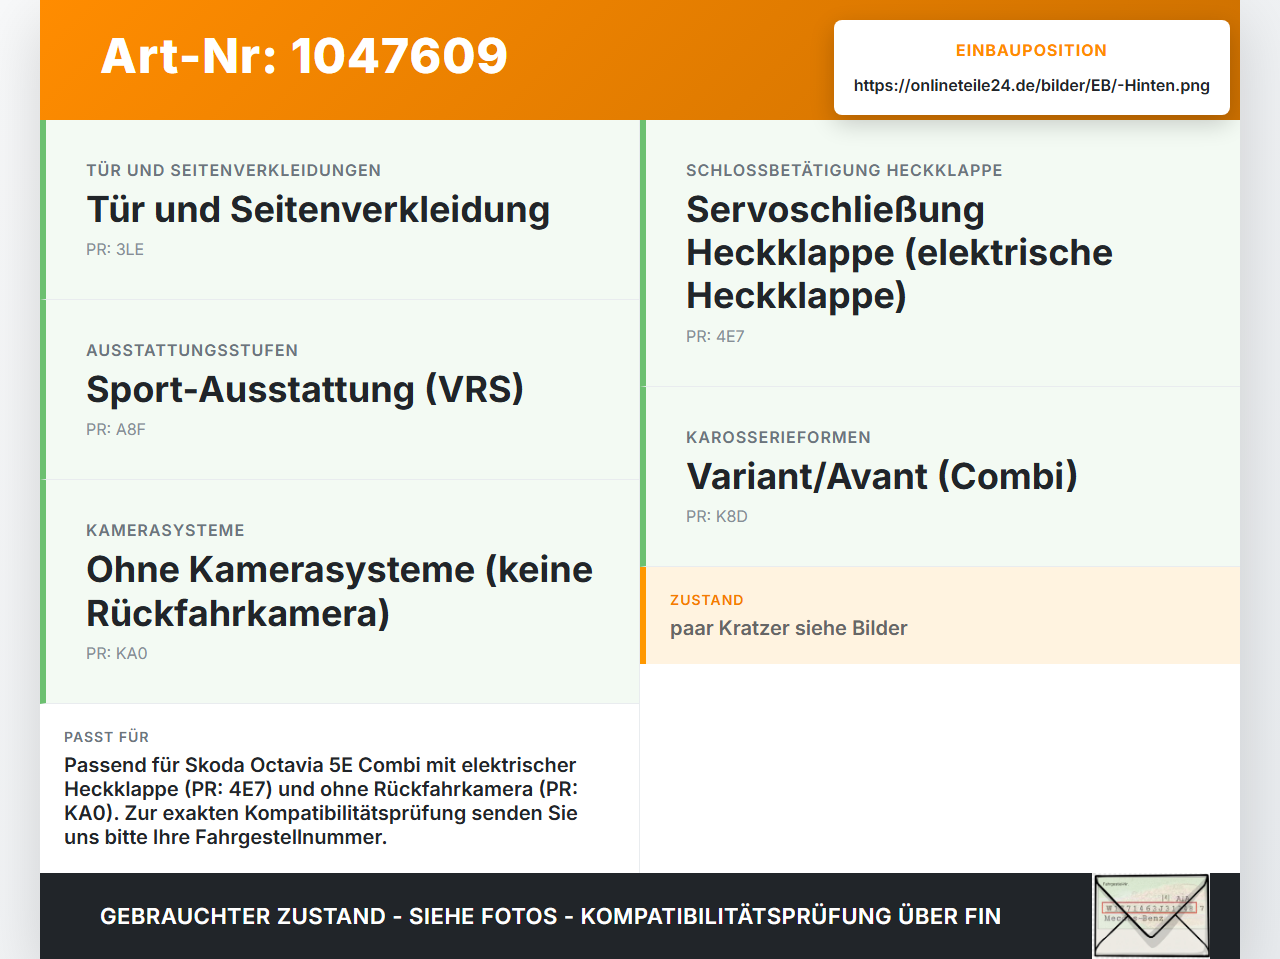1280x959 pixels.
Task: Click the PR: K8D code
Action: 717,517
